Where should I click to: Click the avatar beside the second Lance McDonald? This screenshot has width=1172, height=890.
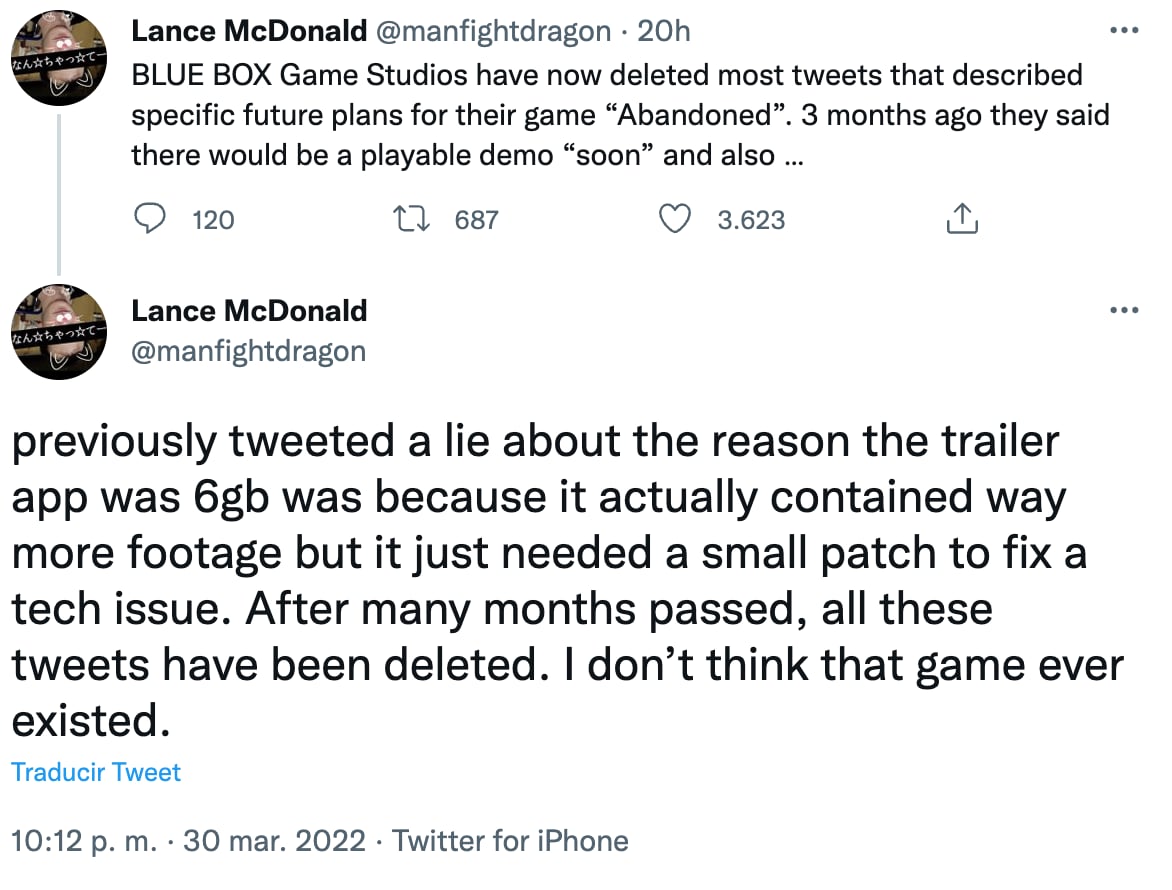point(58,331)
